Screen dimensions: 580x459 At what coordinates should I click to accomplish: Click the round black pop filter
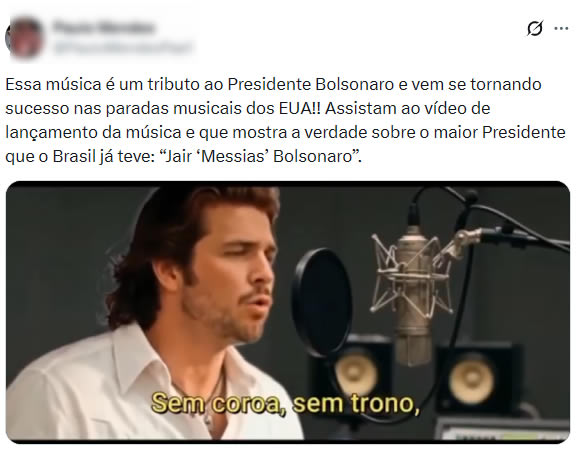coord(322,302)
